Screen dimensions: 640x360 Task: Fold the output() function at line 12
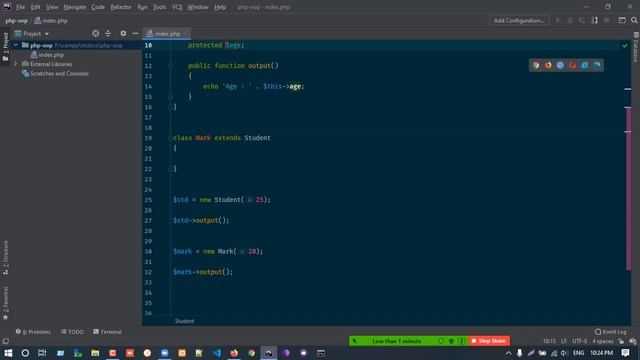pos(171,66)
